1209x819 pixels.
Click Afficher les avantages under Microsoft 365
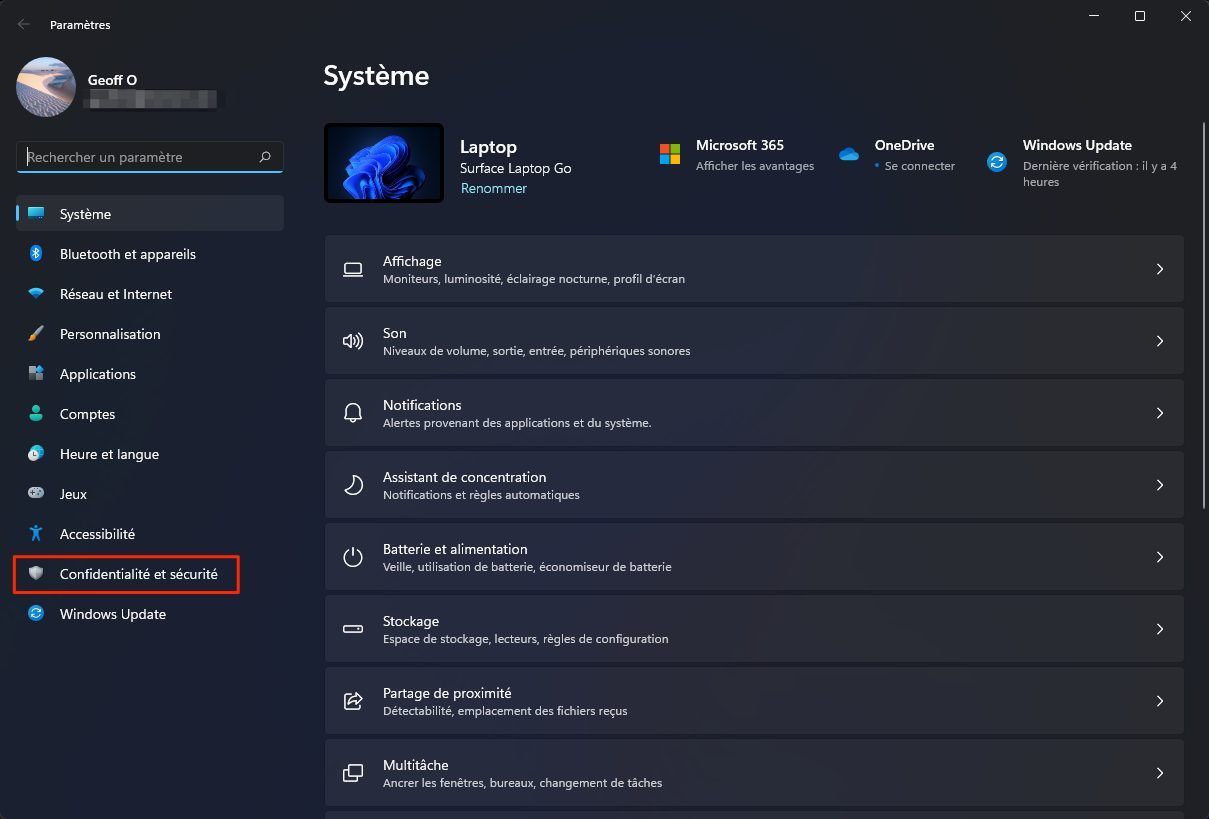pyautogui.click(x=755, y=166)
